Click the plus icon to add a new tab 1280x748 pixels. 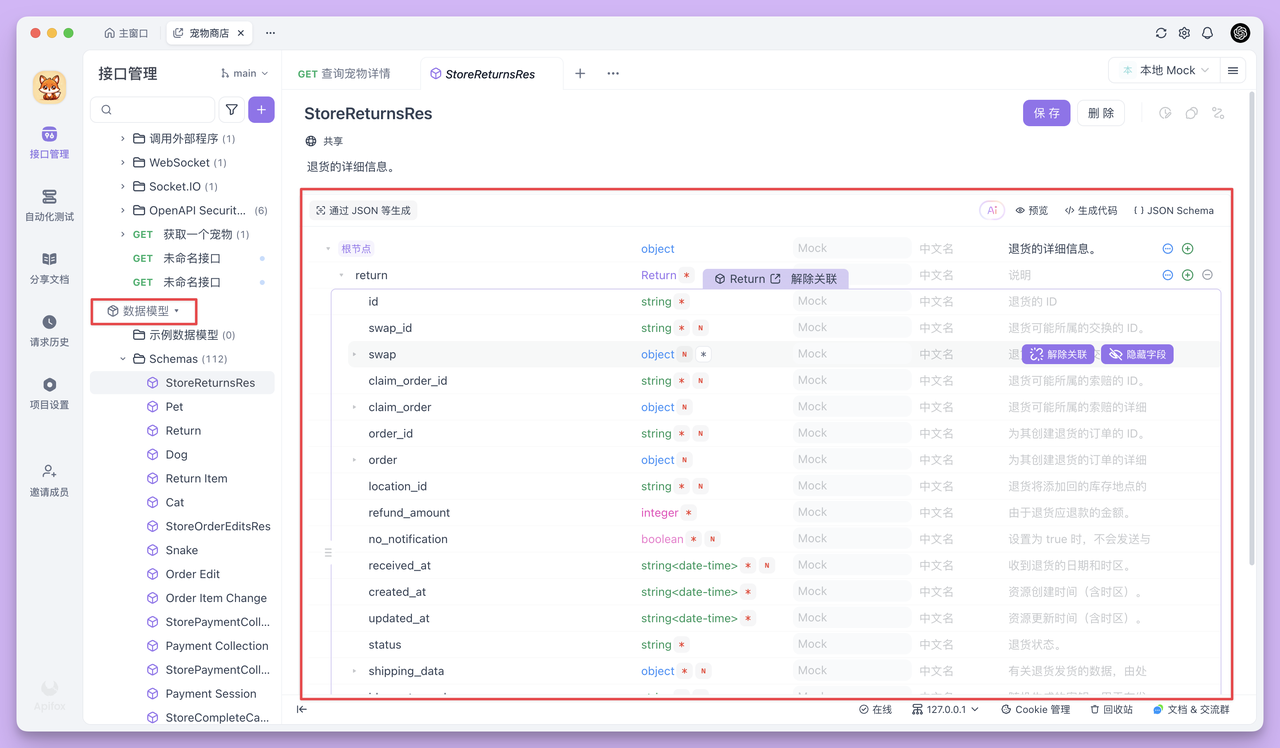click(580, 73)
